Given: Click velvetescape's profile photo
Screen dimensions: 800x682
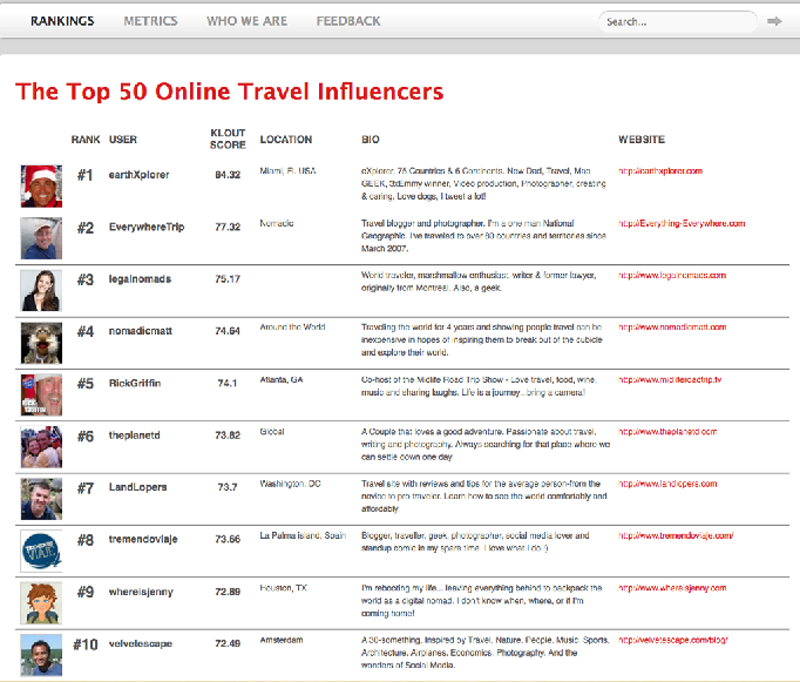Looking at the screenshot, I should tap(42, 654).
